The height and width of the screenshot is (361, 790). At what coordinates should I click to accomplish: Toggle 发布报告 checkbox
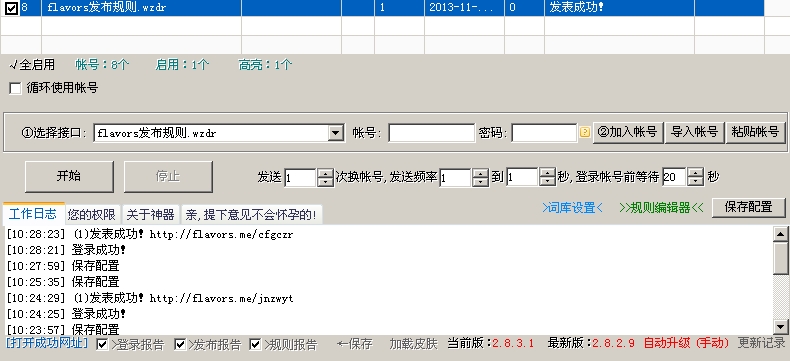[x=180, y=344]
